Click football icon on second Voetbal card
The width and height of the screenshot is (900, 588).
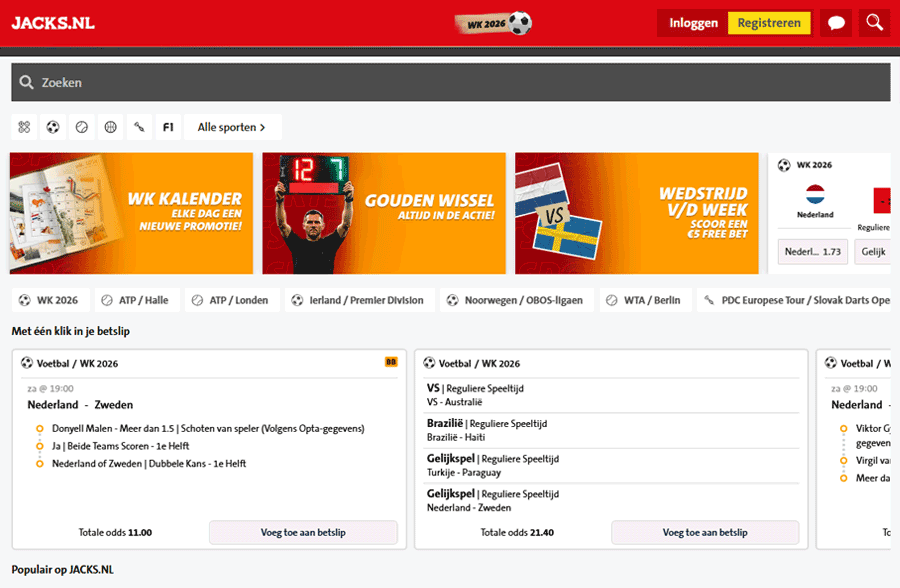tap(429, 363)
